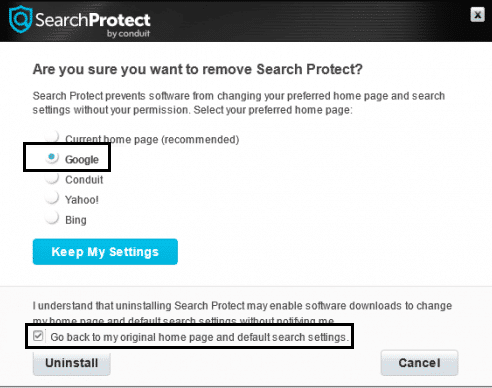
Task: Pick the Yahoo! radio button
Action: [52, 197]
